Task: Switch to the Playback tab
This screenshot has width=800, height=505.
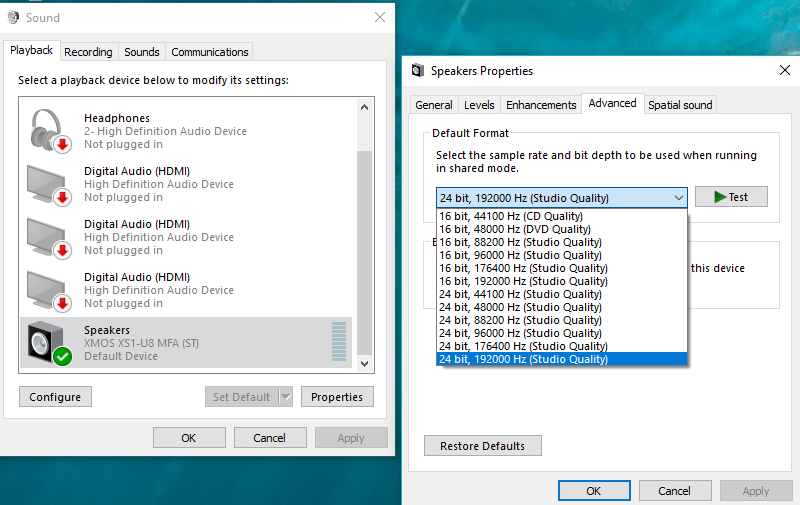Action: click(x=32, y=50)
